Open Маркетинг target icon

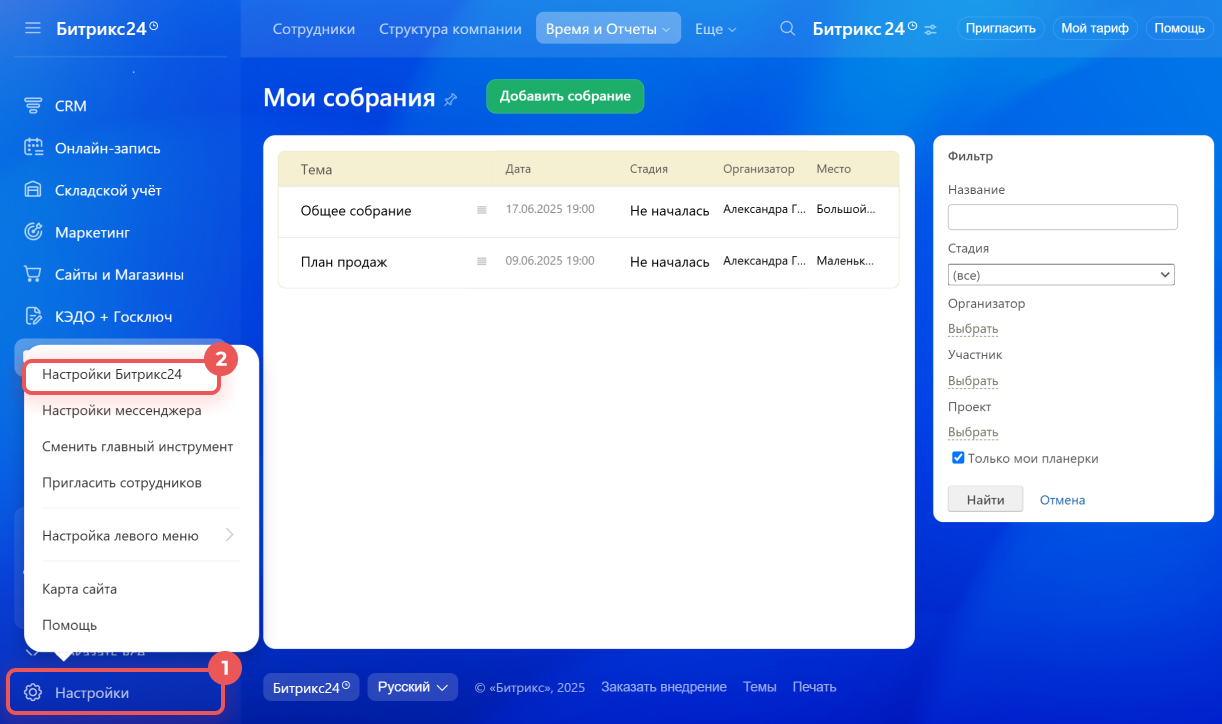[33, 232]
